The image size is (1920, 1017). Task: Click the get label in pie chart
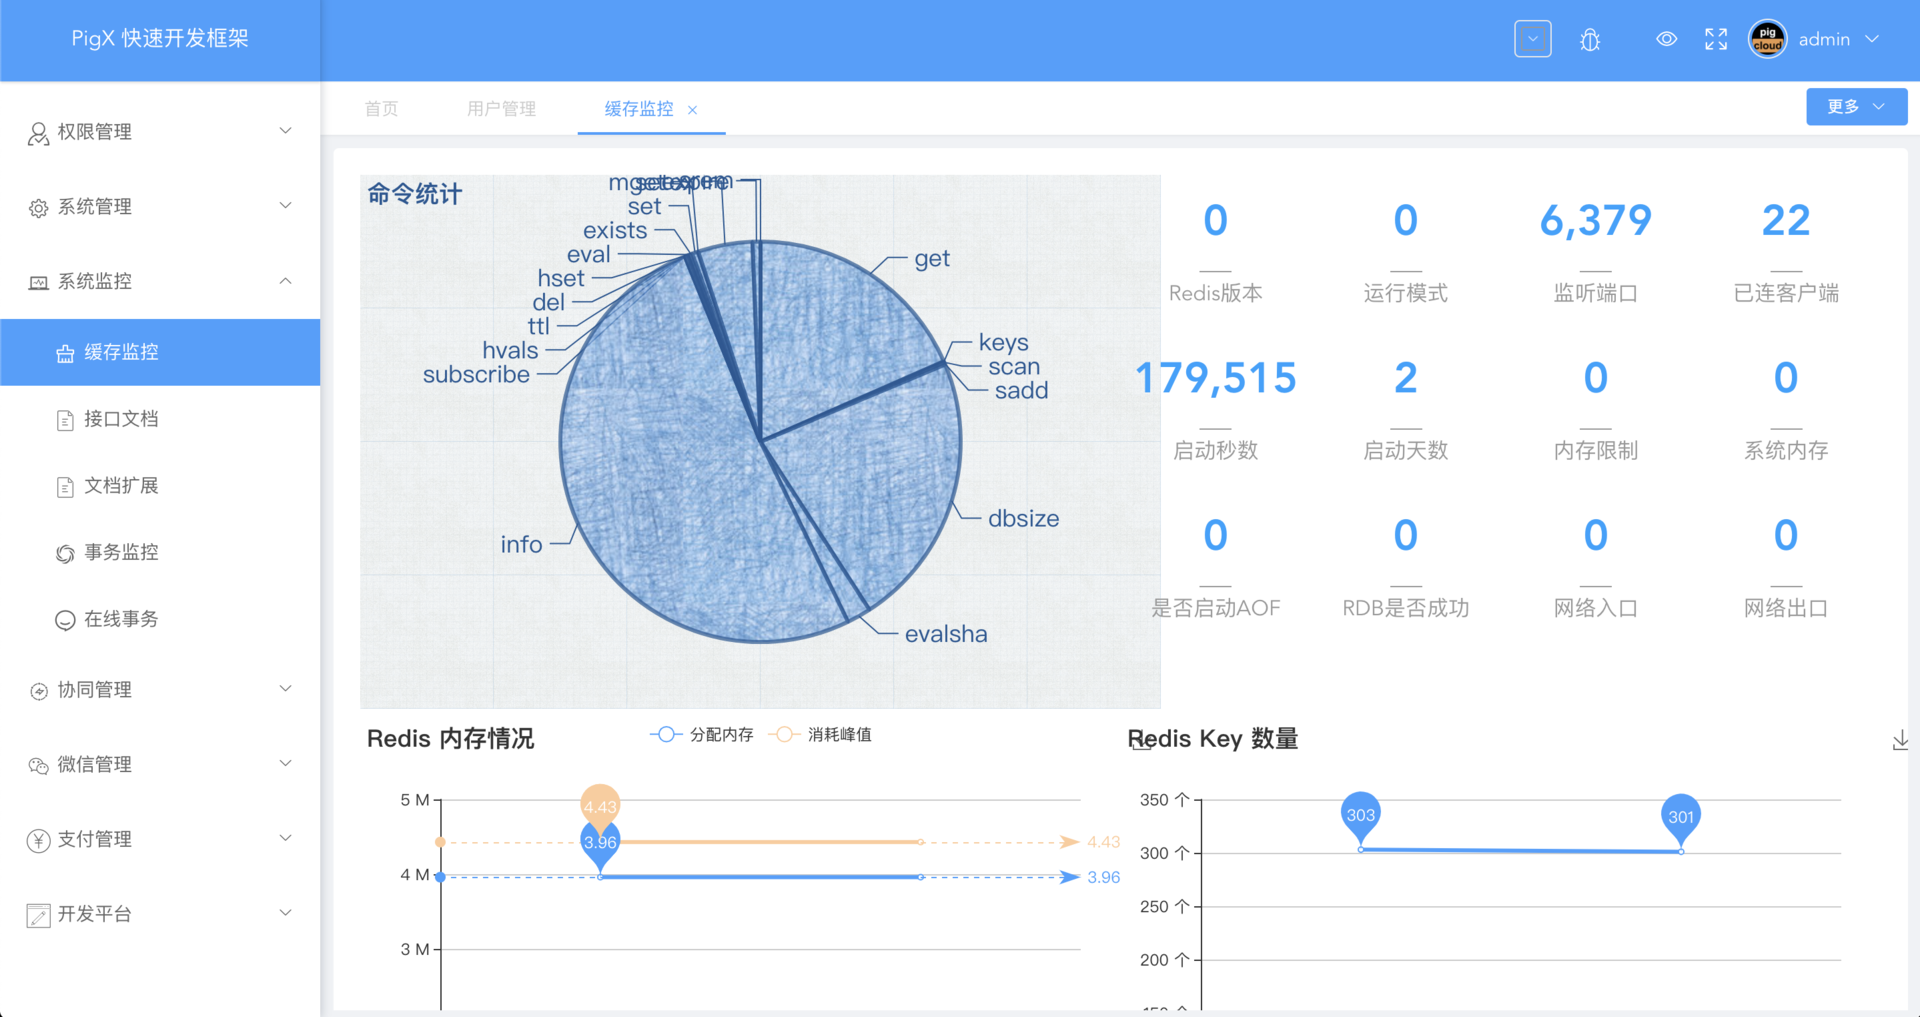point(932,259)
